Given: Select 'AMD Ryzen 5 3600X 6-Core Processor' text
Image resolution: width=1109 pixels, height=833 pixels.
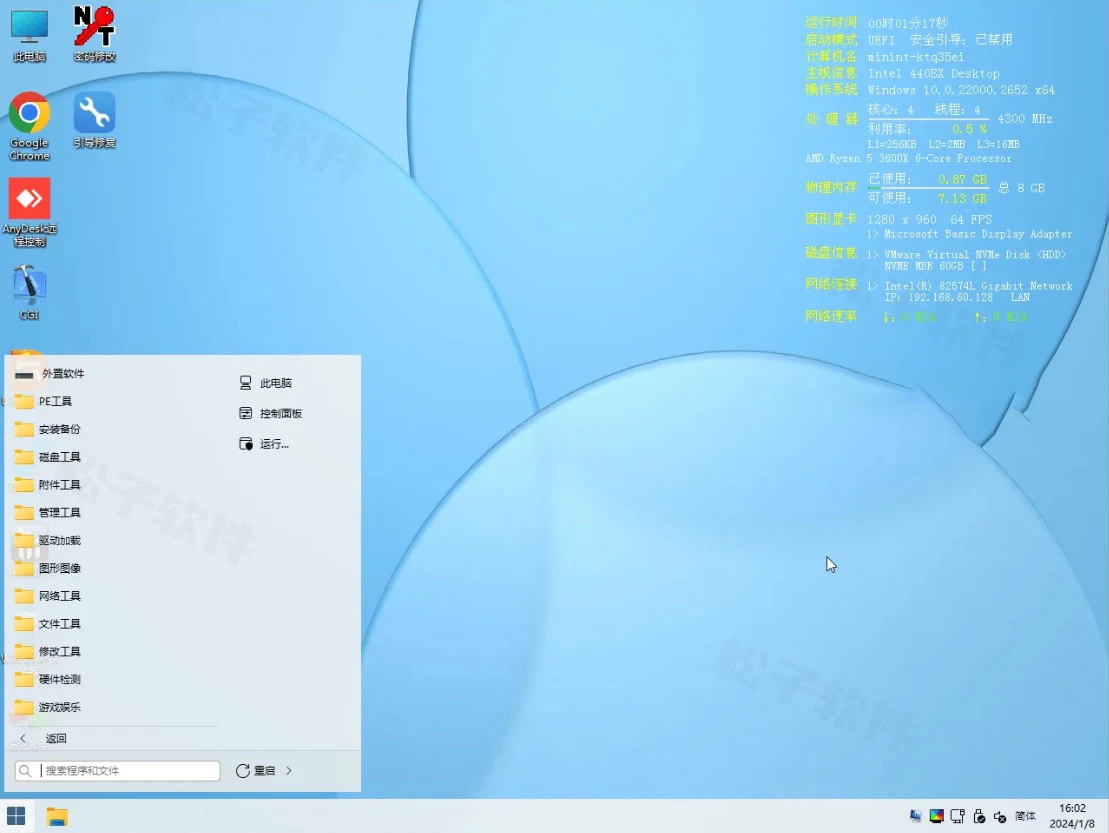Looking at the screenshot, I should tap(908, 158).
